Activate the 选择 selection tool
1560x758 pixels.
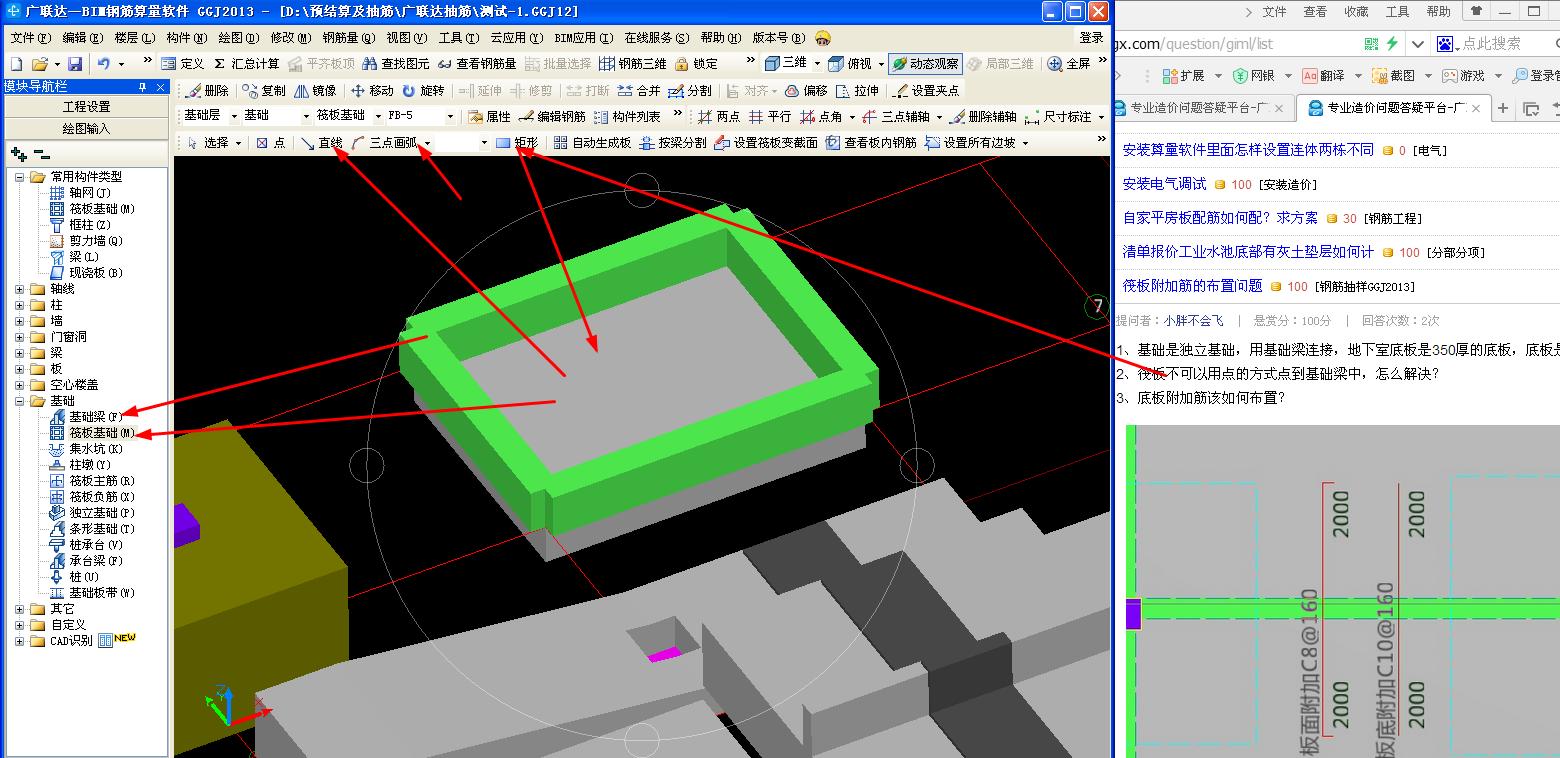209,143
